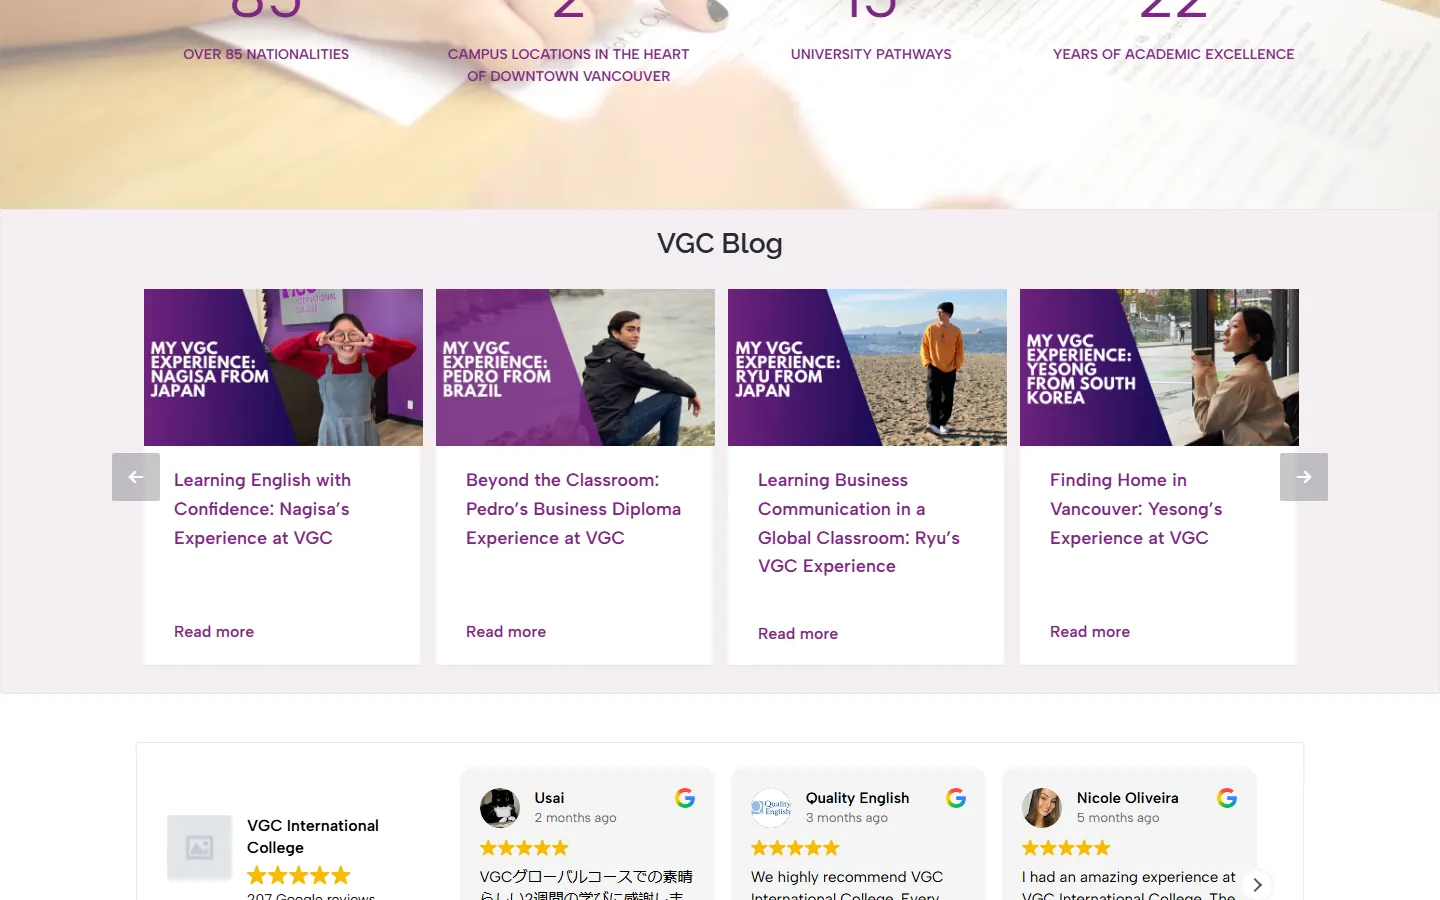This screenshot has width=1440, height=900.
Task: Click the blog carousel next arrow
Action: [1304, 477]
